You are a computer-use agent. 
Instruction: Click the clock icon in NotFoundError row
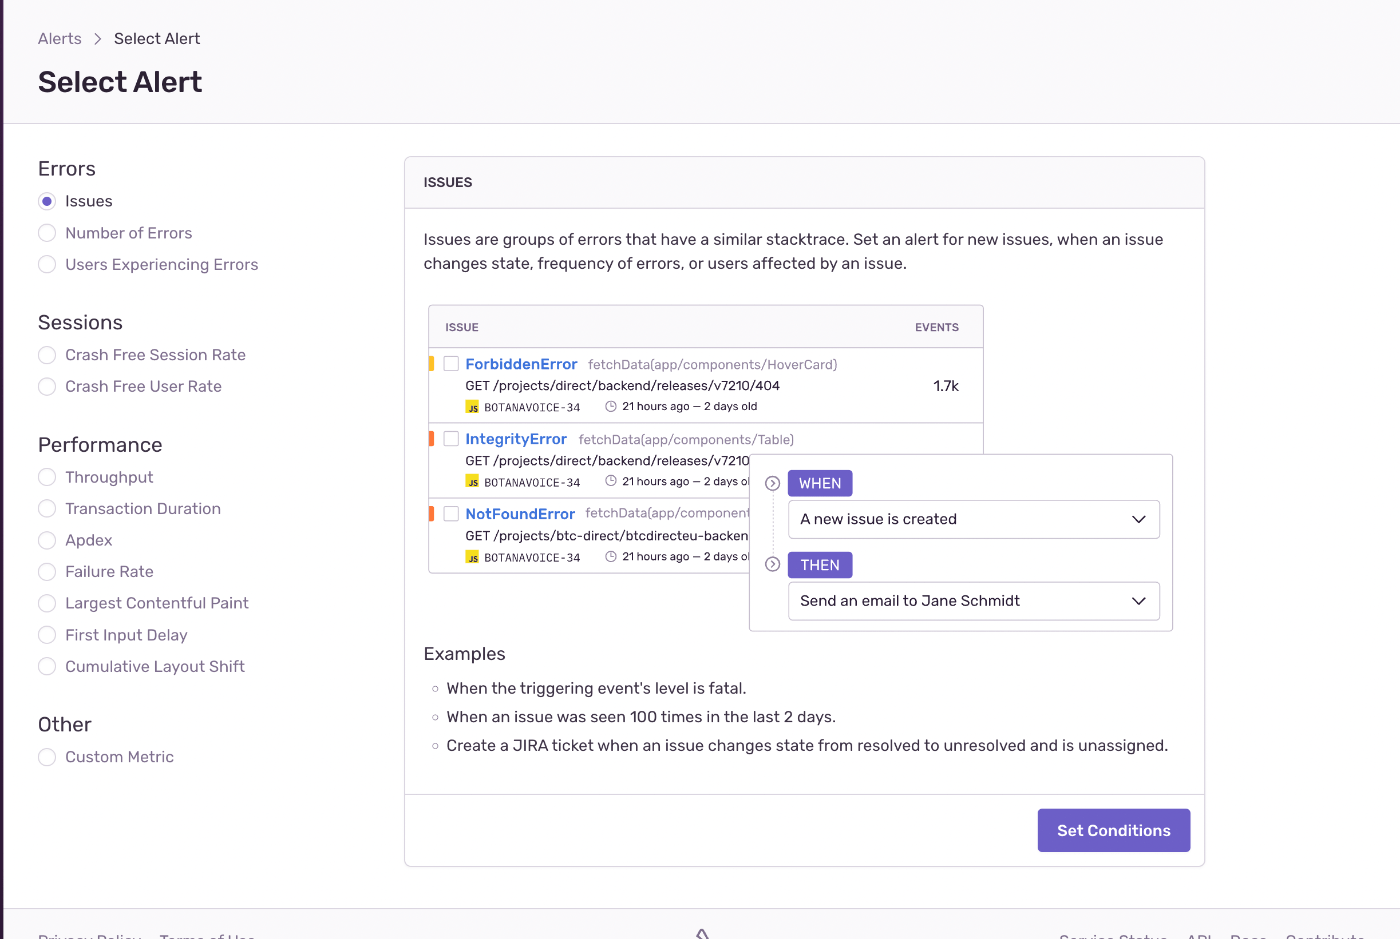tap(611, 557)
